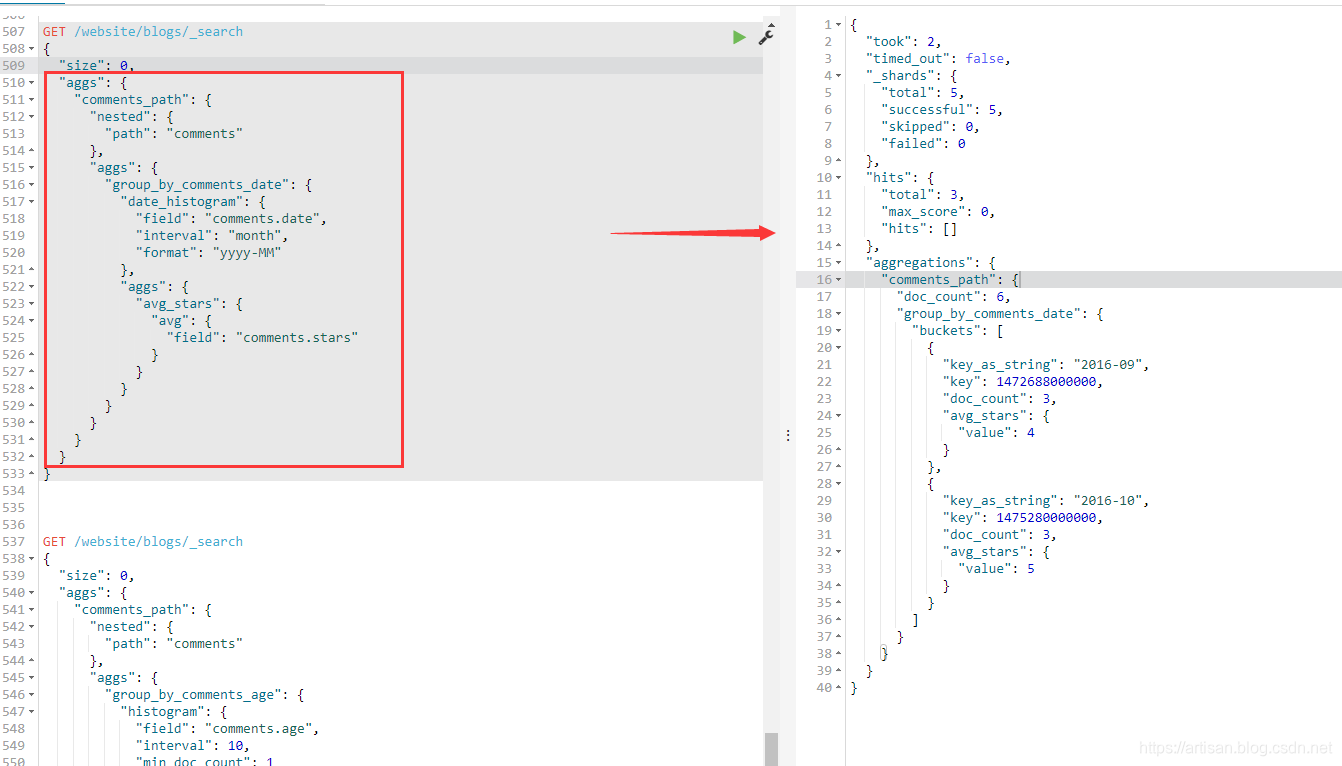Click "value": 5 in the response

997,568
